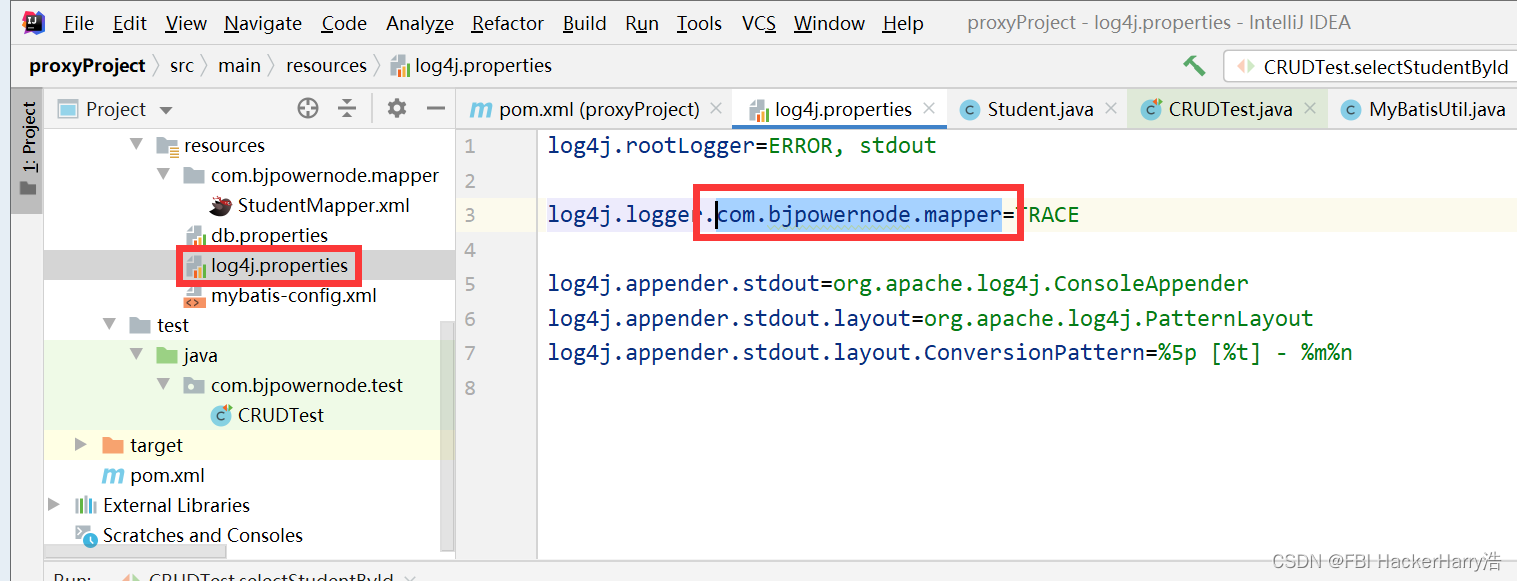Click the Collapse All icon in Project panel
Screen dimensions: 1517x581
346,109
